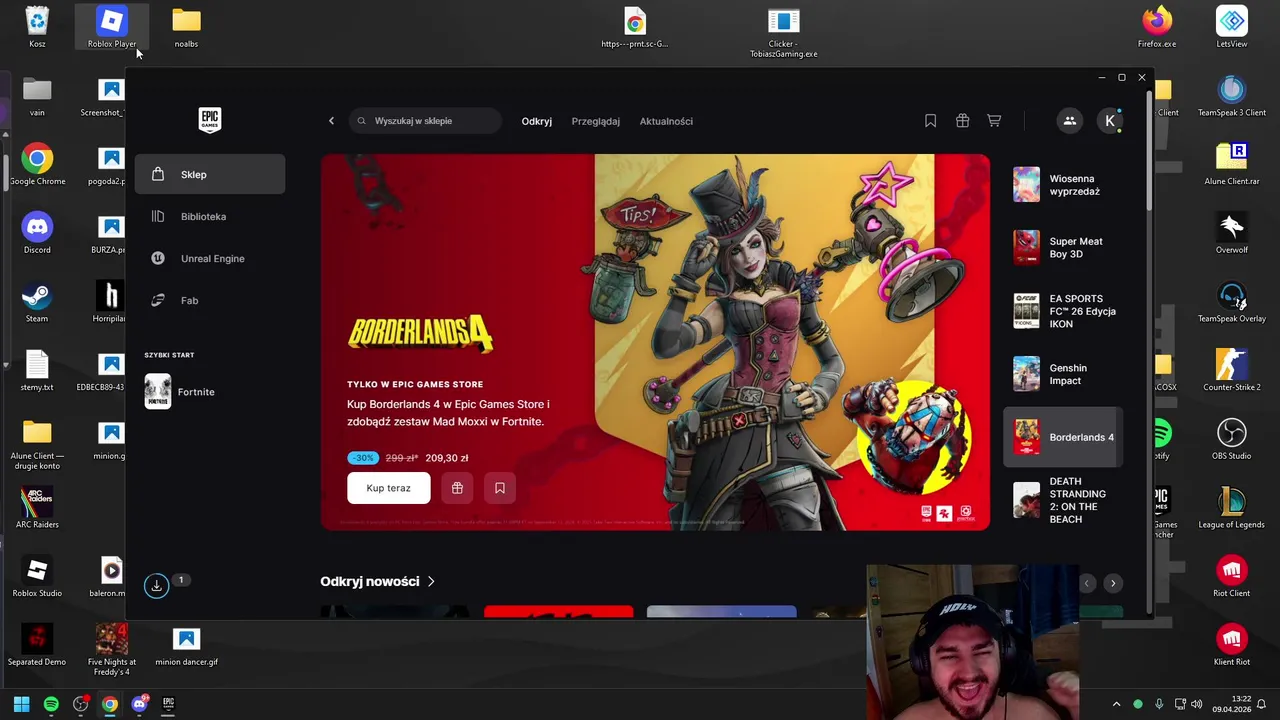1280x720 pixels.
Task: Select the Odkryj tab
Action: pyautogui.click(x=537, y=121)
